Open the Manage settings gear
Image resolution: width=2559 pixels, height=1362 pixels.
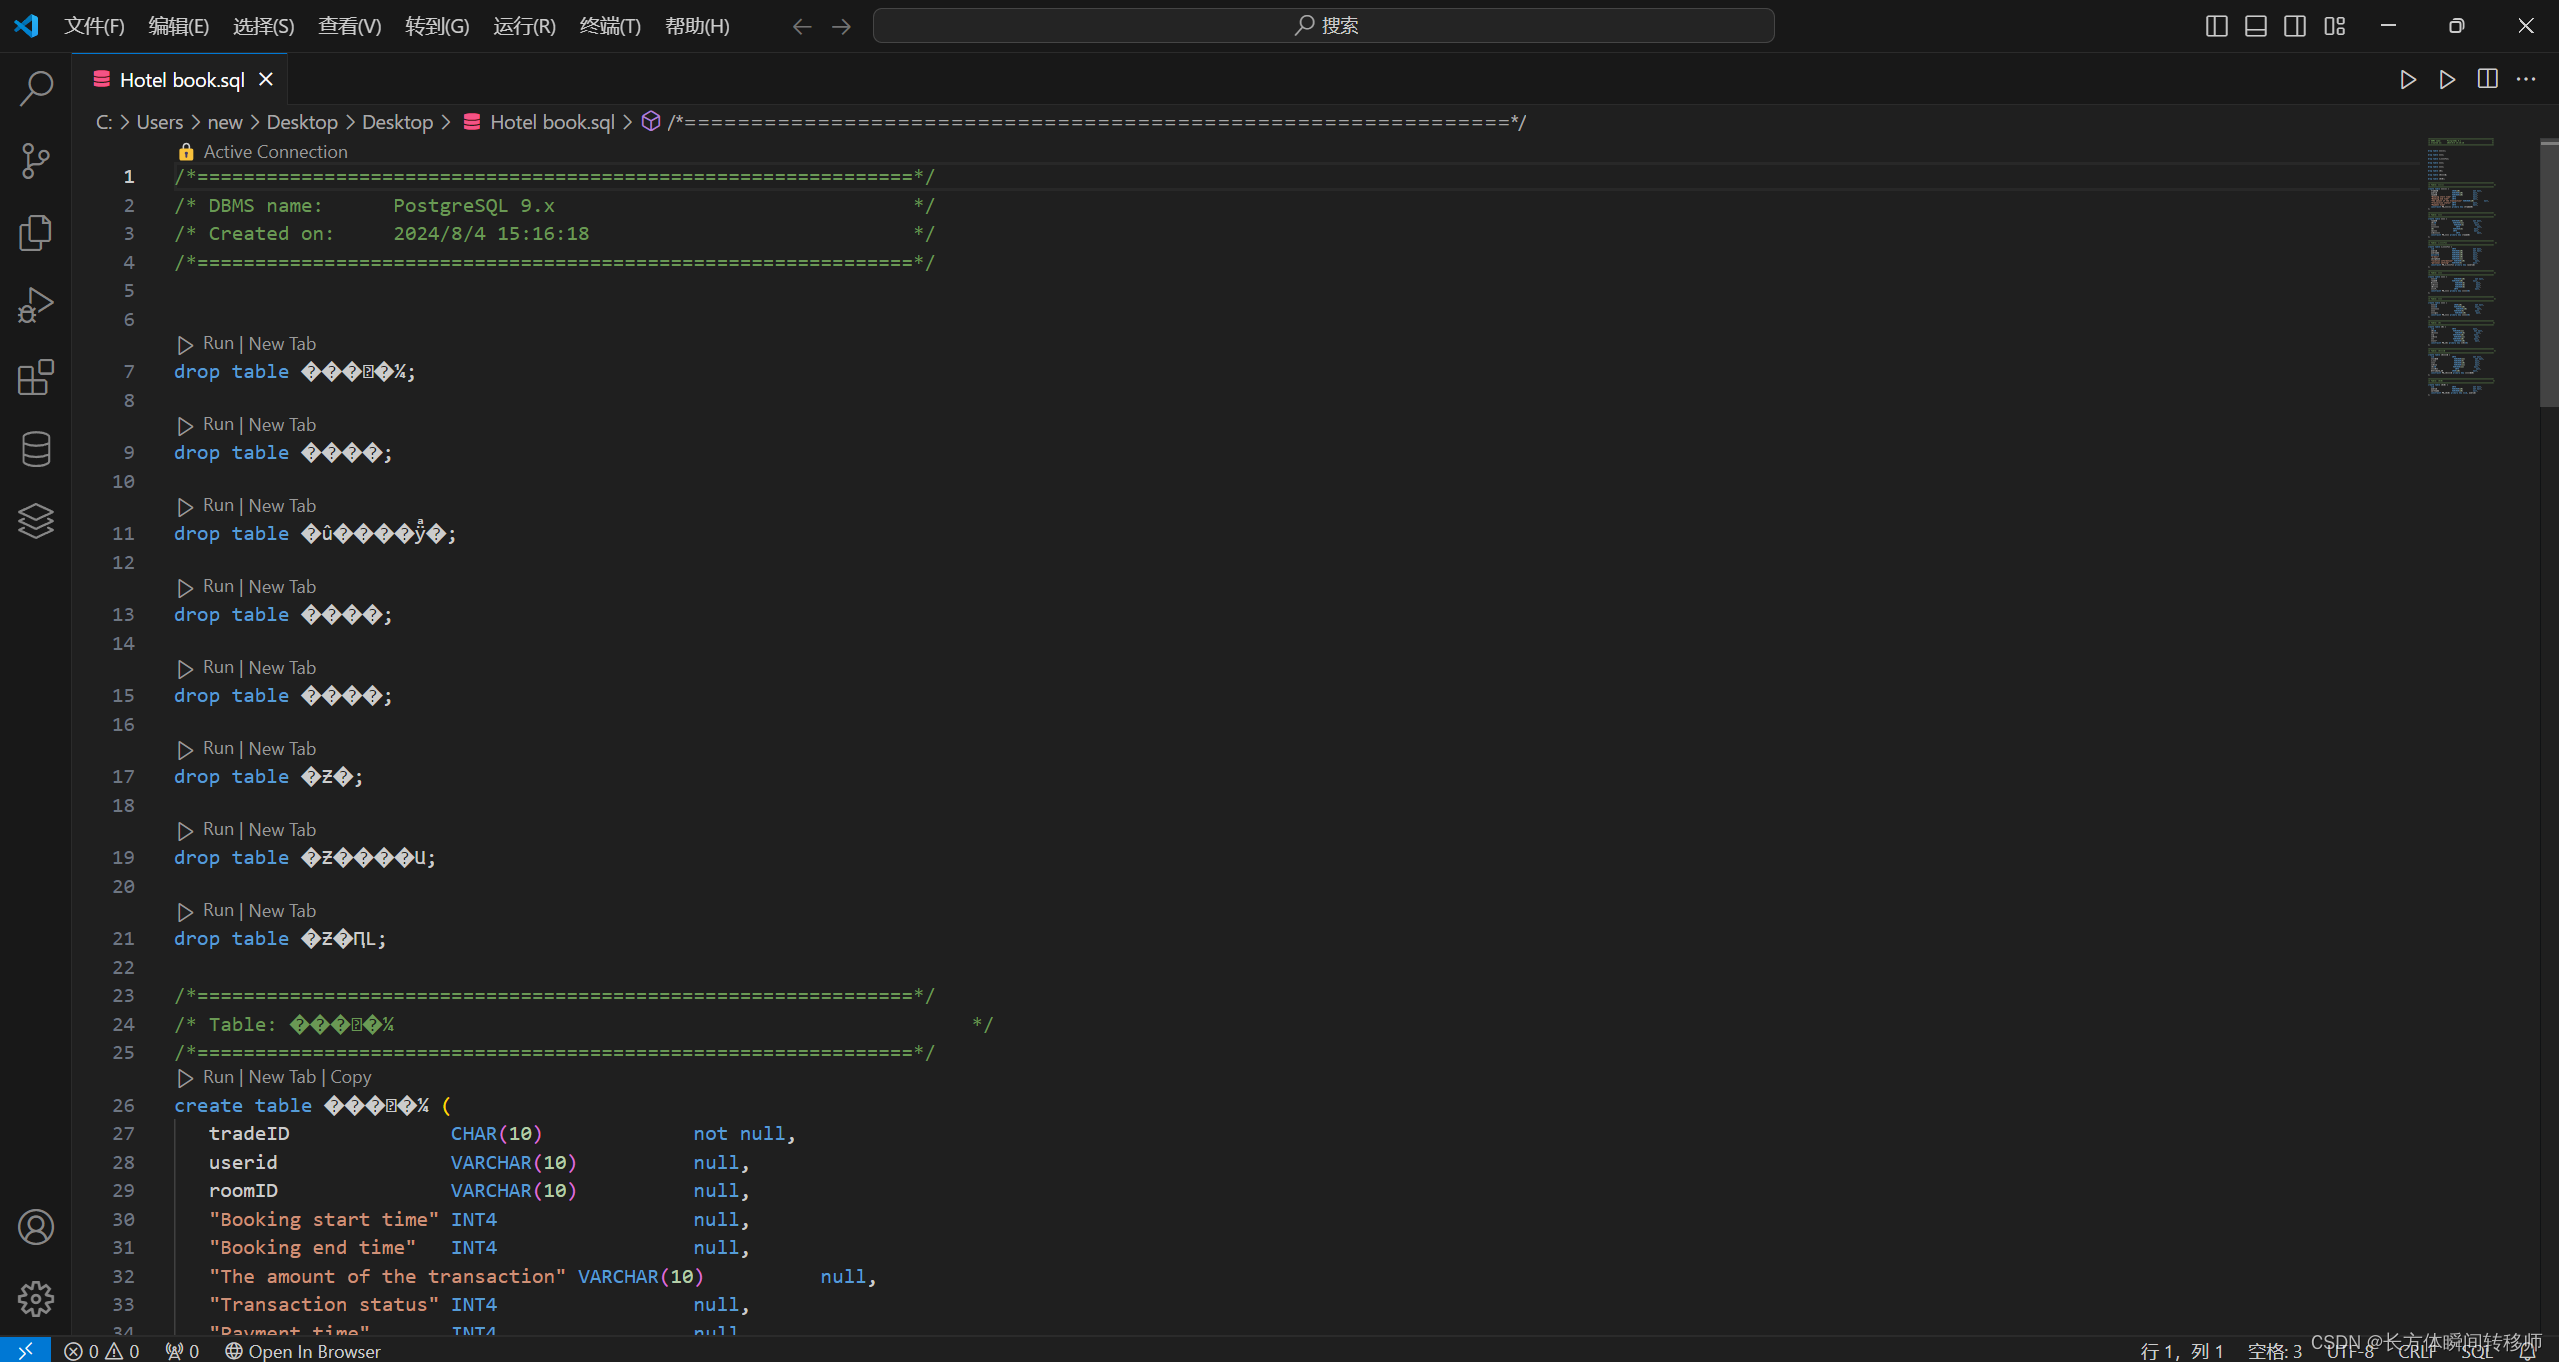[x=36, y=1299]
